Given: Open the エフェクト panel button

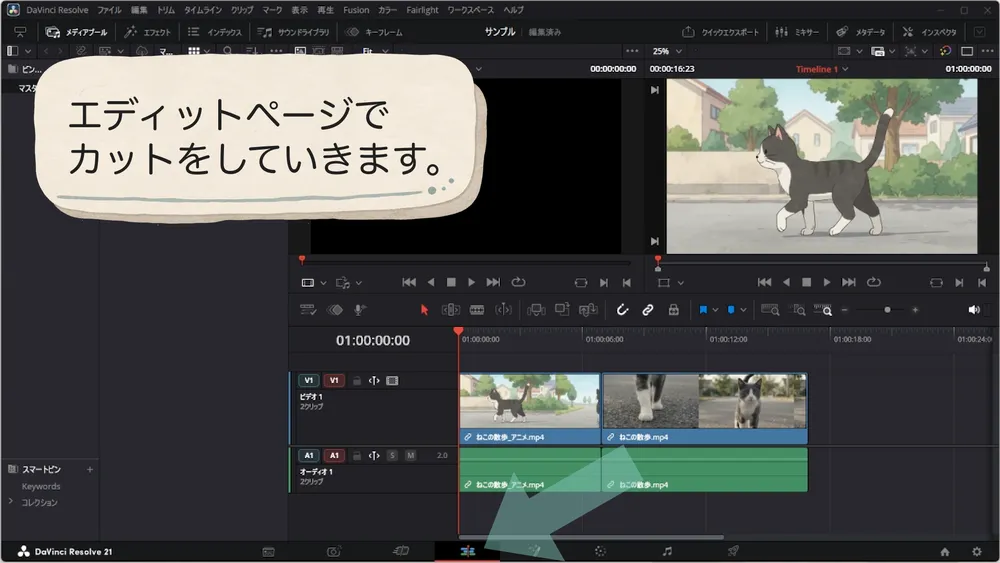Looking at the screenshot, I should click(x=148, y=32).
